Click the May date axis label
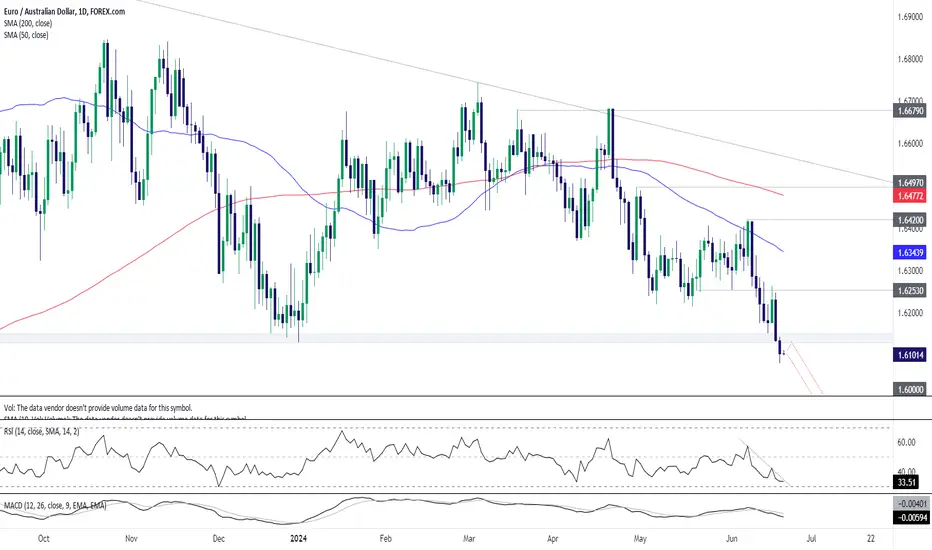 [640, 539]
